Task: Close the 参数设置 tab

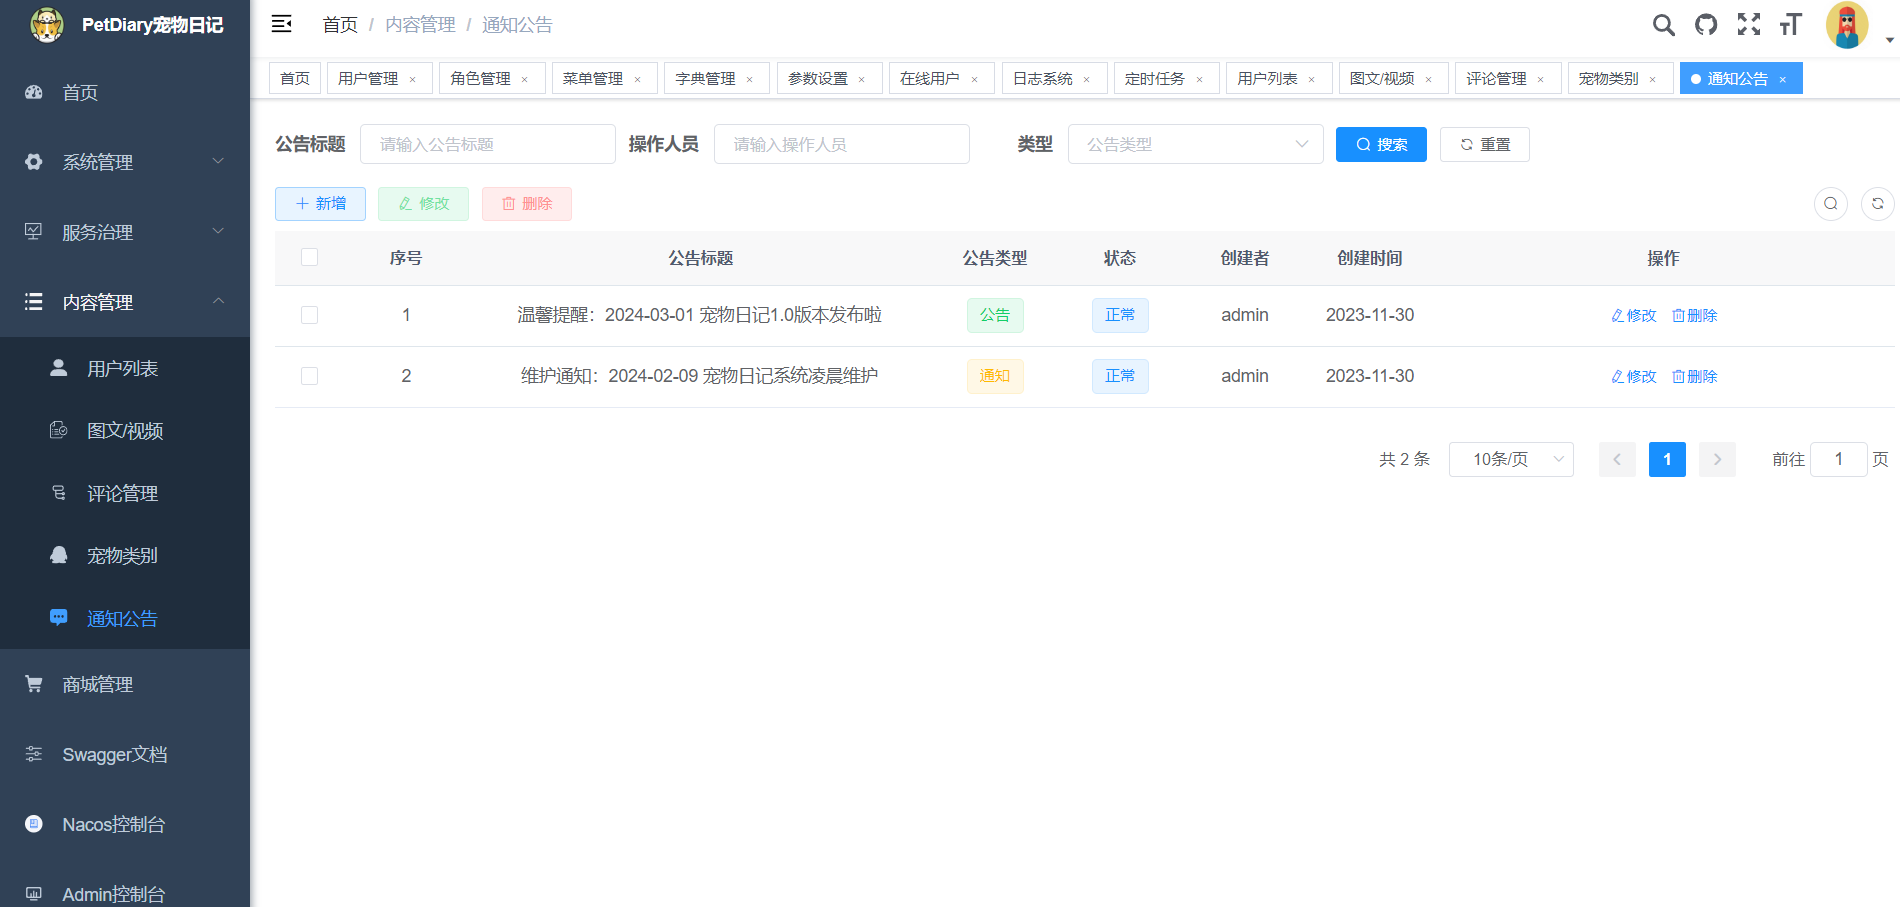Action: tap(861, 79)
